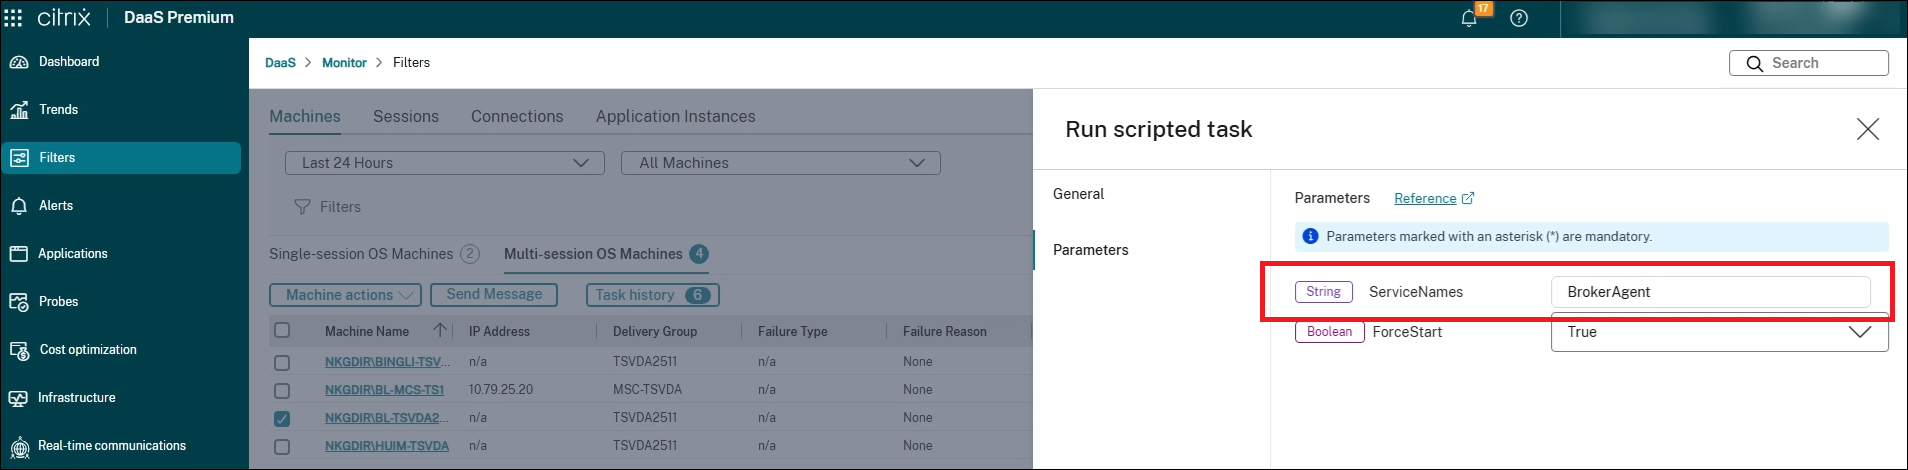Check the box for NKGDIR\BINGLI-TSV row
This screenshot has height=470, width=1908.
(x=282, y=362)
